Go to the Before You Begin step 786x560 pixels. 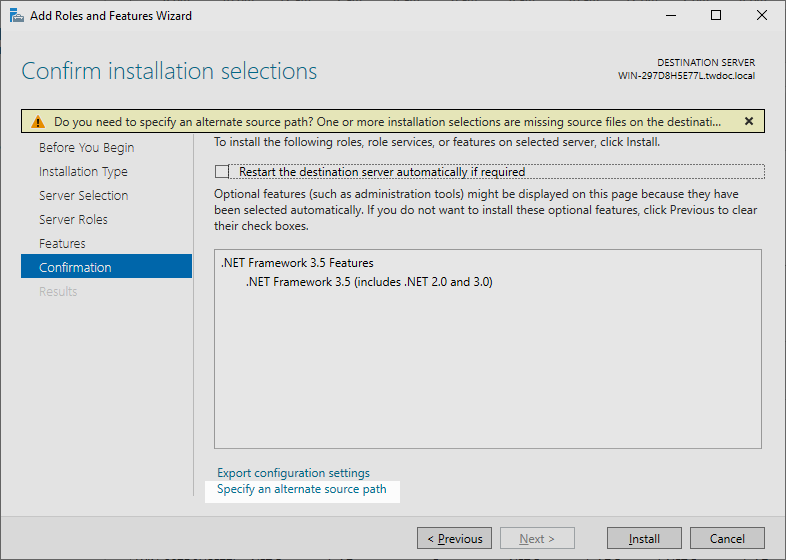pos(86,148)
